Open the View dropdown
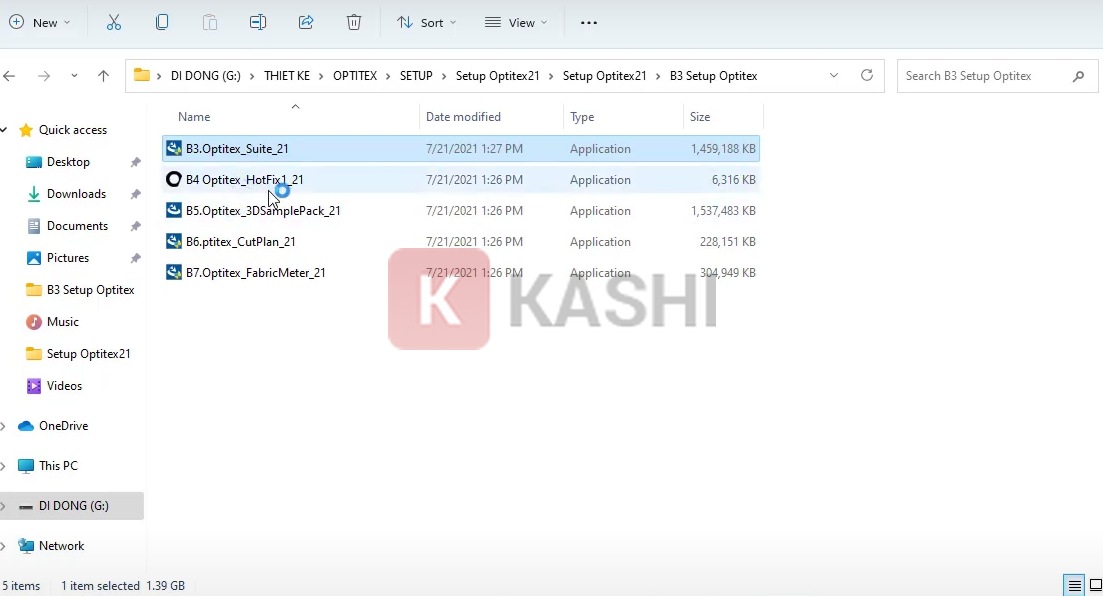The width and height of the screenshot is (1103, 596). coord(515,21)
